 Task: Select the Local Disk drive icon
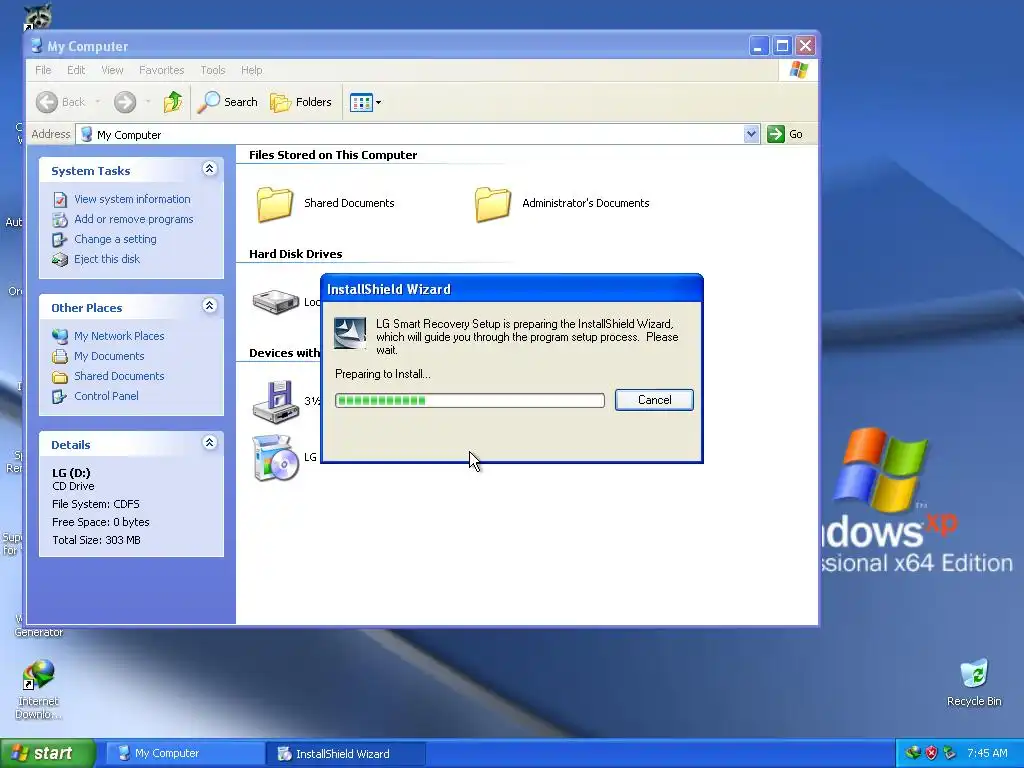276,302
